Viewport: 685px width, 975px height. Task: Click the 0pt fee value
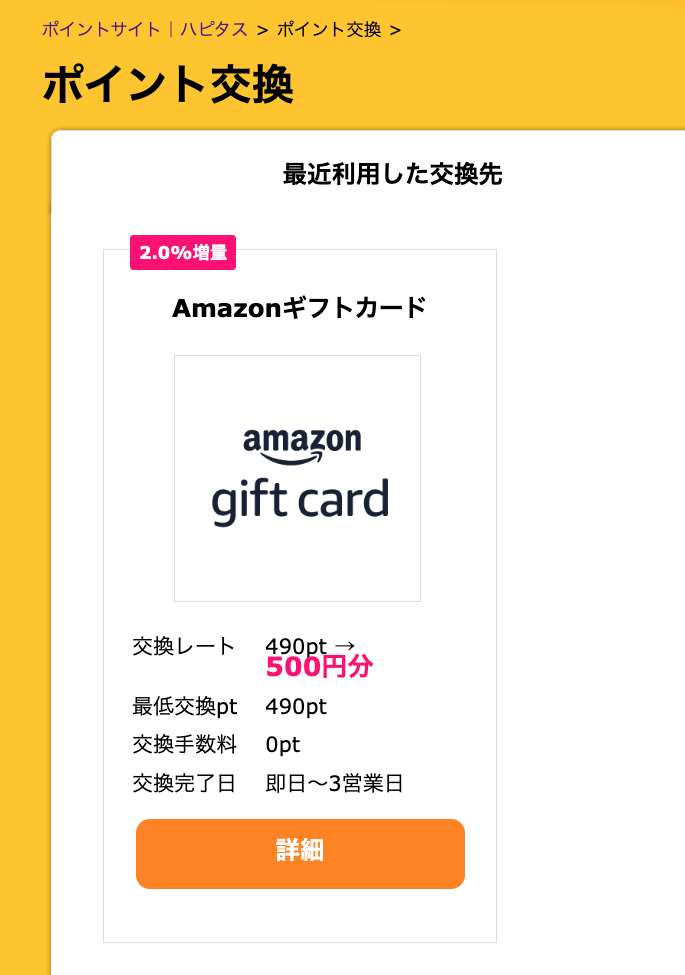282,745
